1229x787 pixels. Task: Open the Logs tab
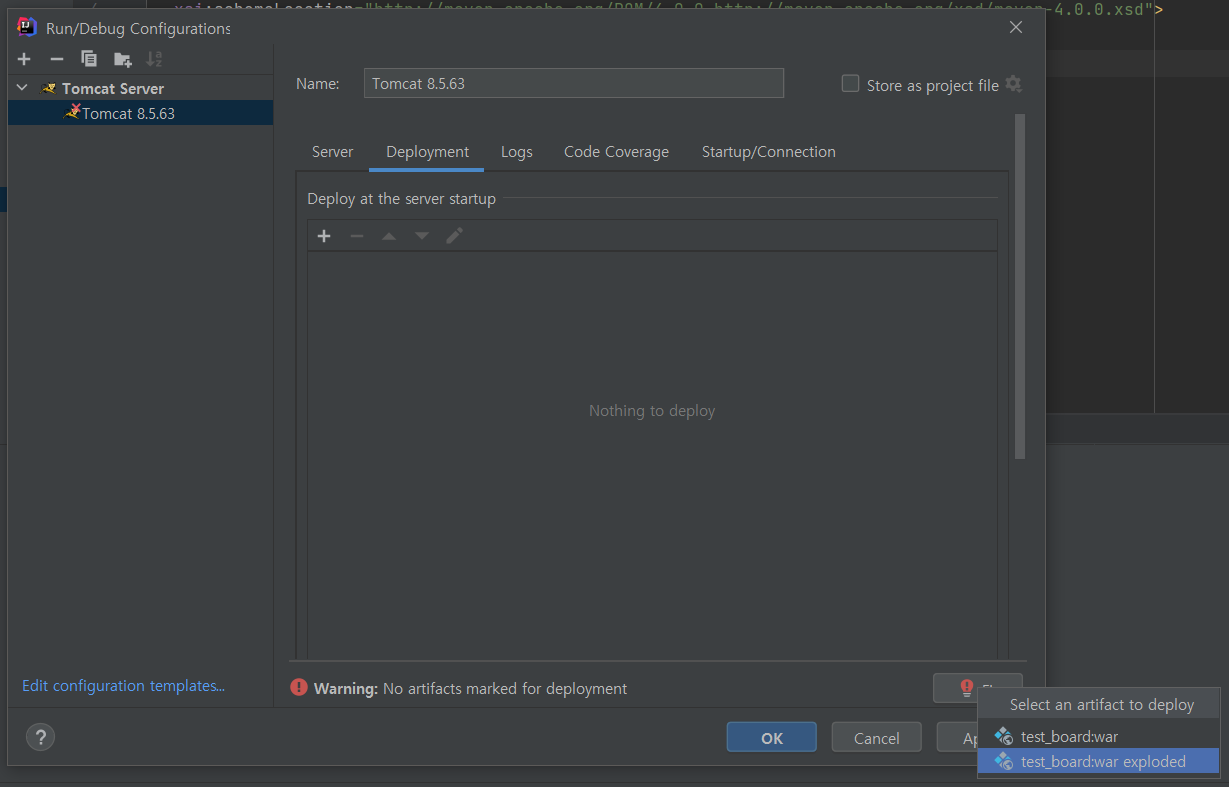click(x=516, y=152)
